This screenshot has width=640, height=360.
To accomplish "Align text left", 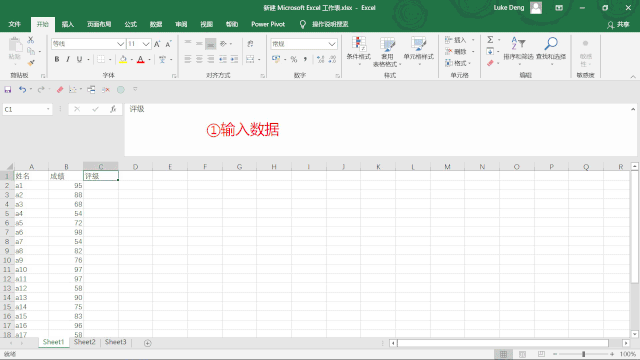I will 188,60.
